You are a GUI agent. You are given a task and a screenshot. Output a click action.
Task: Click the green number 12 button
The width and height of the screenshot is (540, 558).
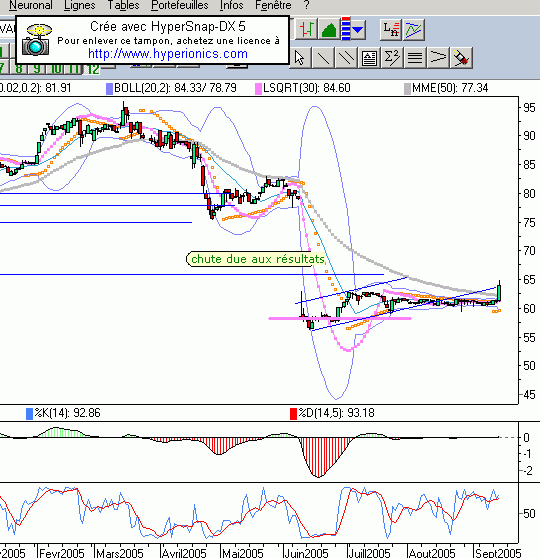tap(93, 69)
